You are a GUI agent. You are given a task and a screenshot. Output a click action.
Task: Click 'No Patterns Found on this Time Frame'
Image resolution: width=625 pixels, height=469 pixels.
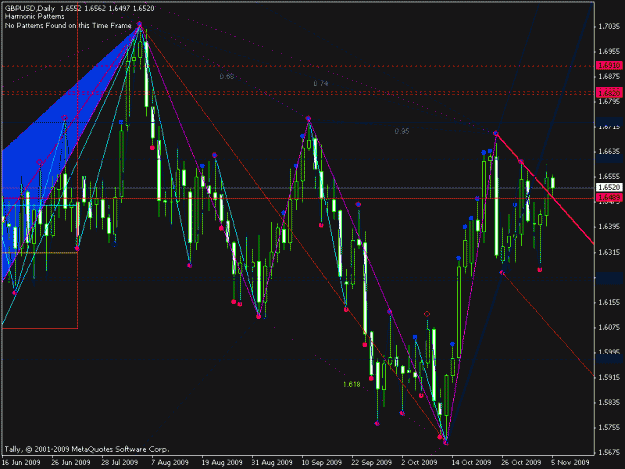pyautogui.click(x=68, y=26)
